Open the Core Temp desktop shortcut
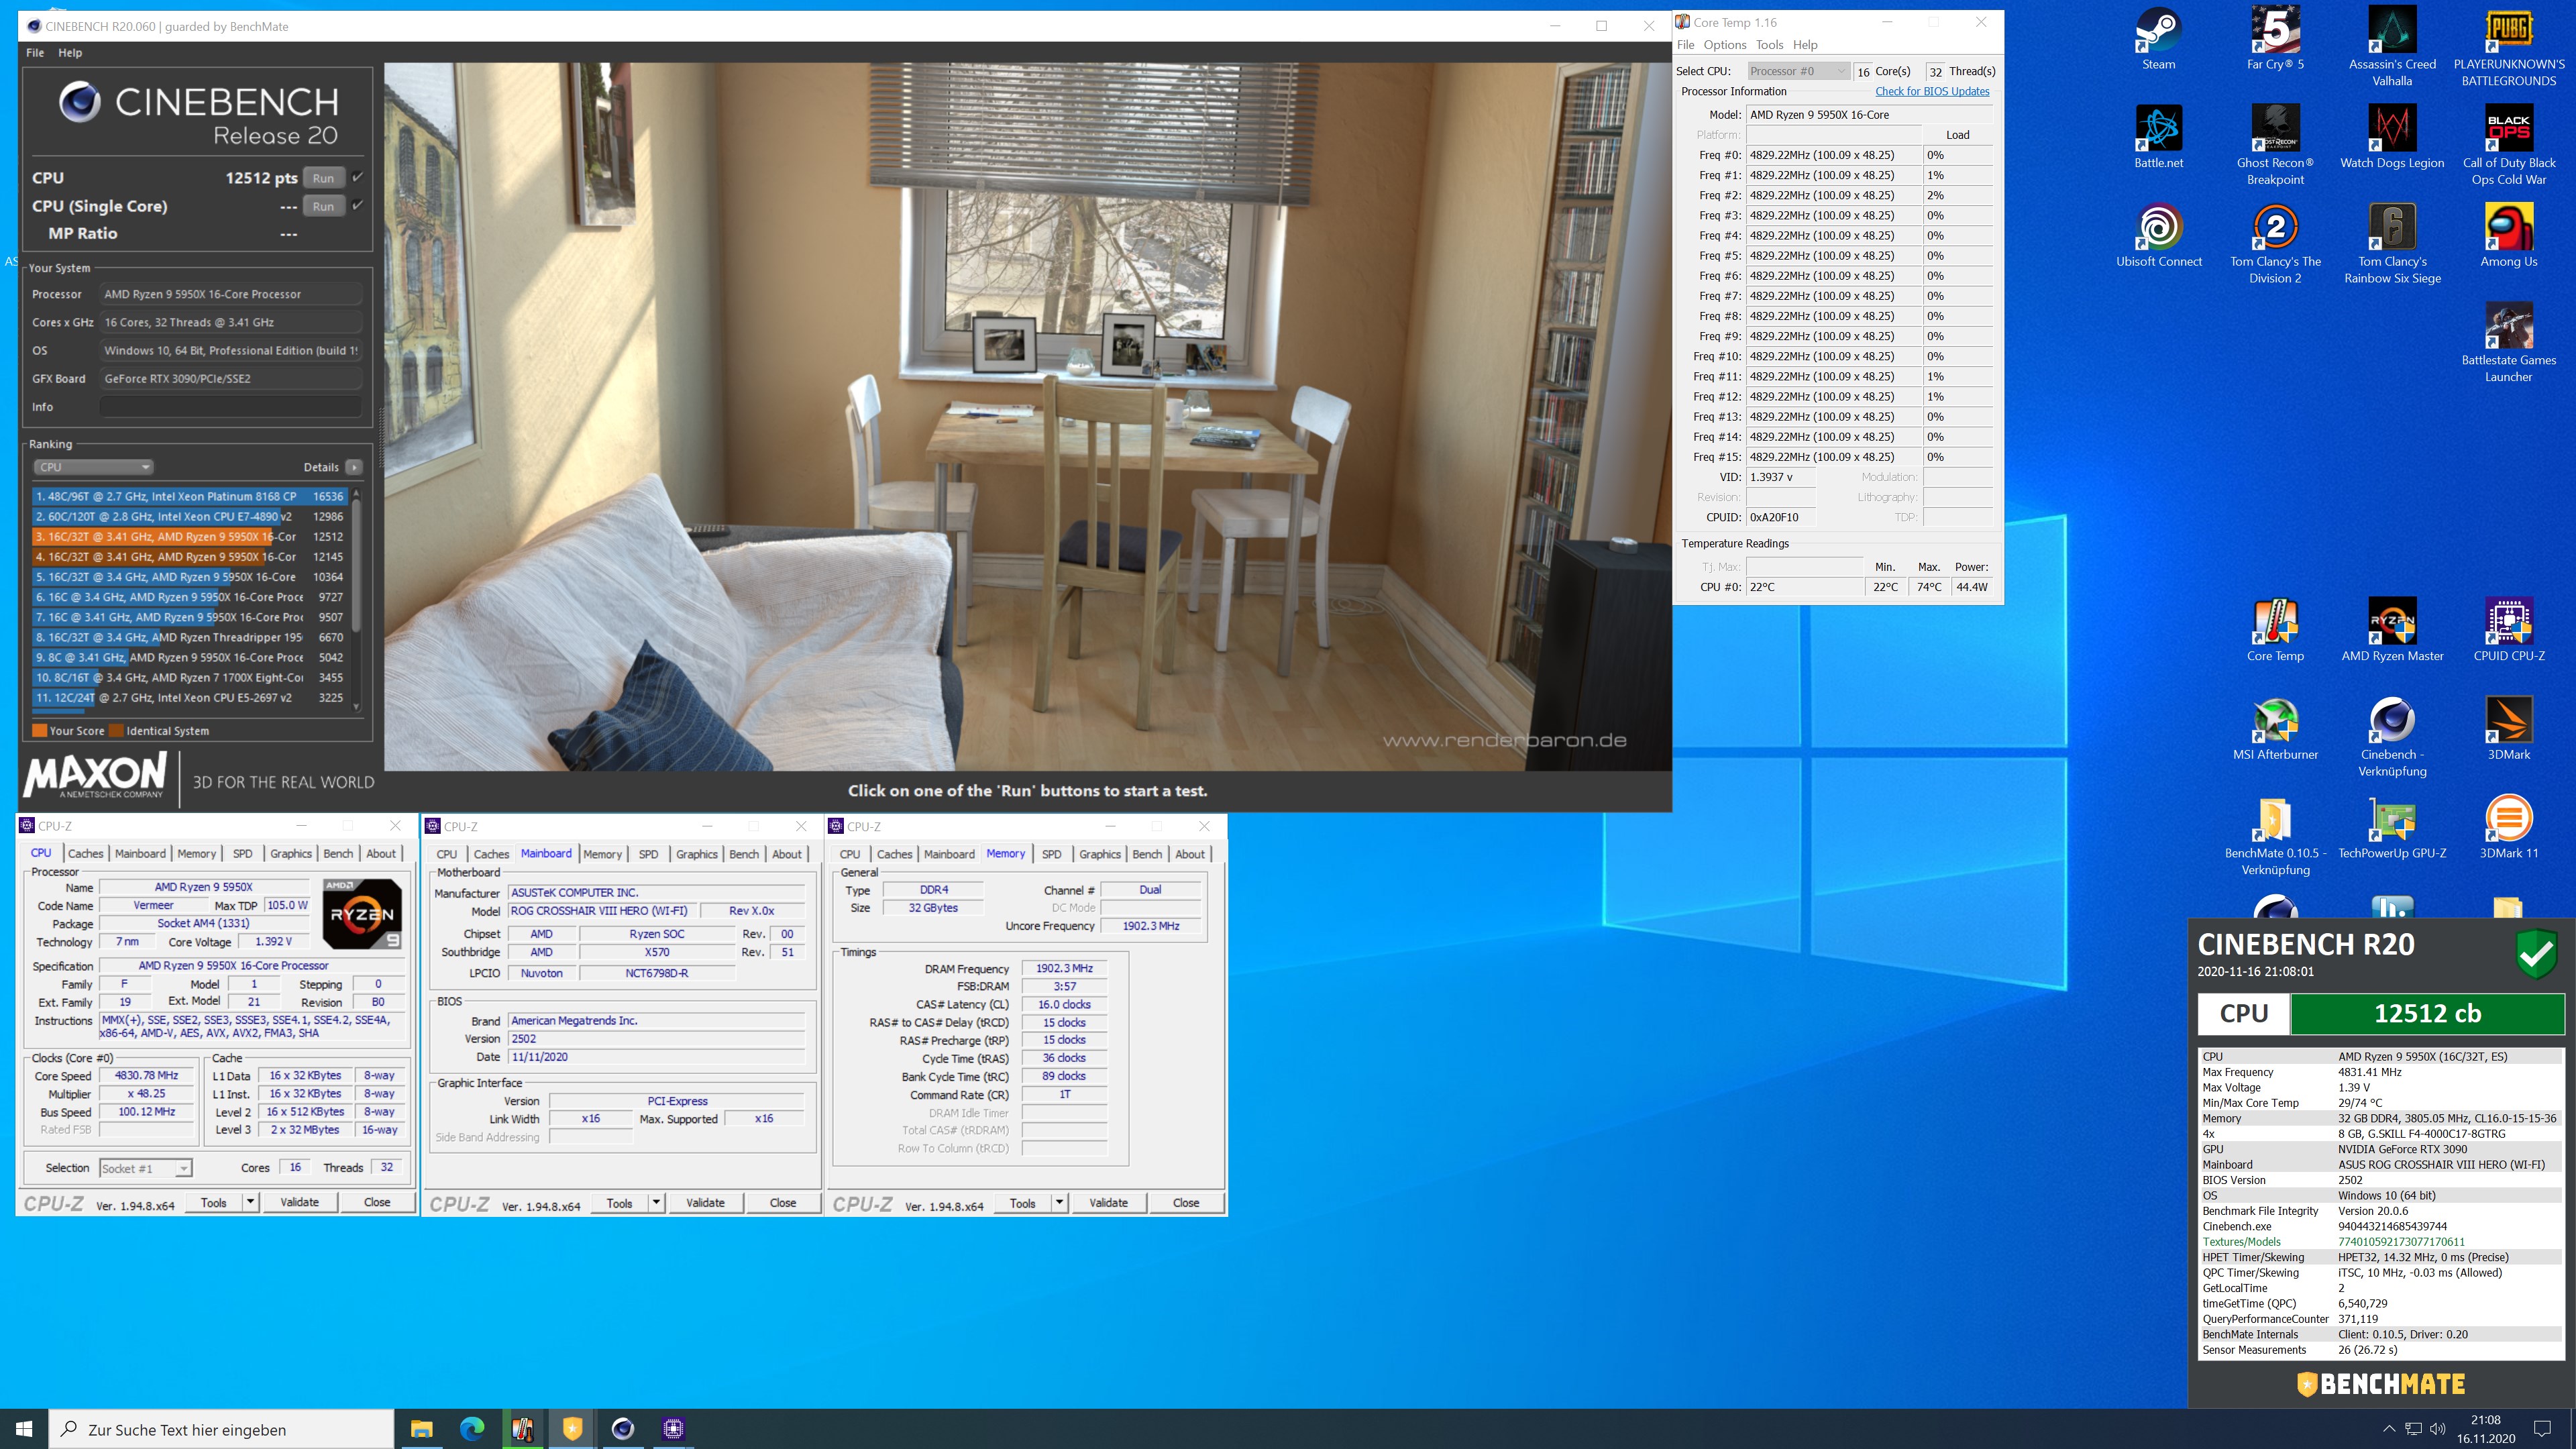The width and height of the screenshot is (2576, 1449). coord(2275,630)
